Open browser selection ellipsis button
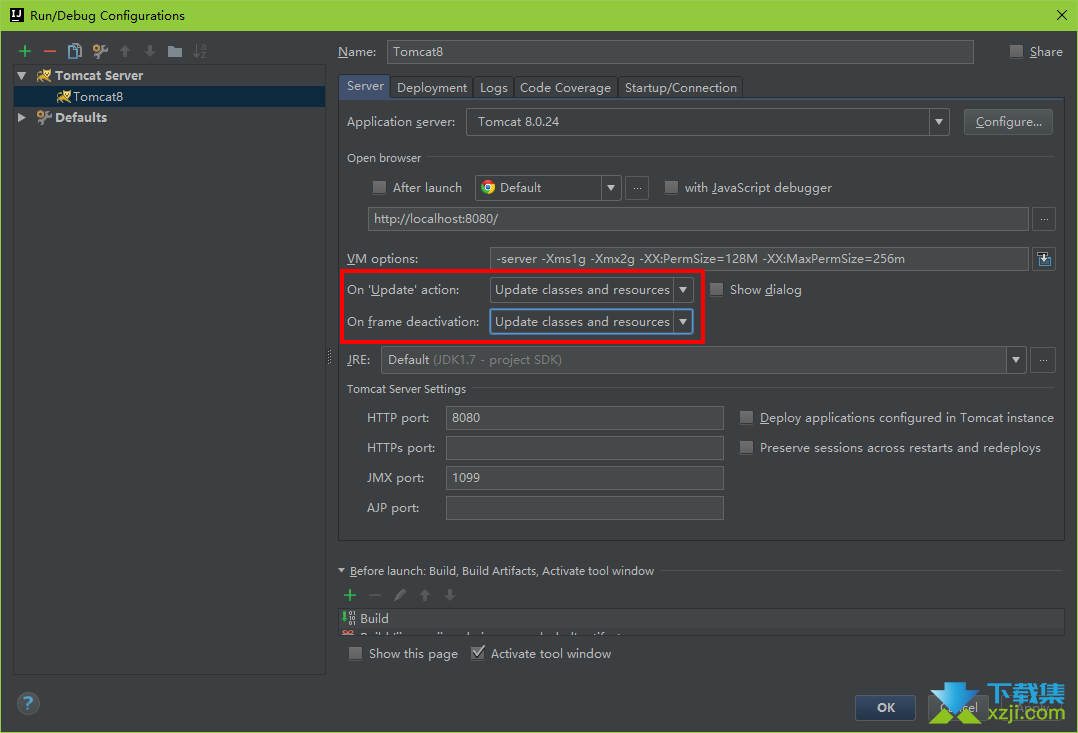The height and width of the screenshot is (733, 1078). (x=637, y=188)
